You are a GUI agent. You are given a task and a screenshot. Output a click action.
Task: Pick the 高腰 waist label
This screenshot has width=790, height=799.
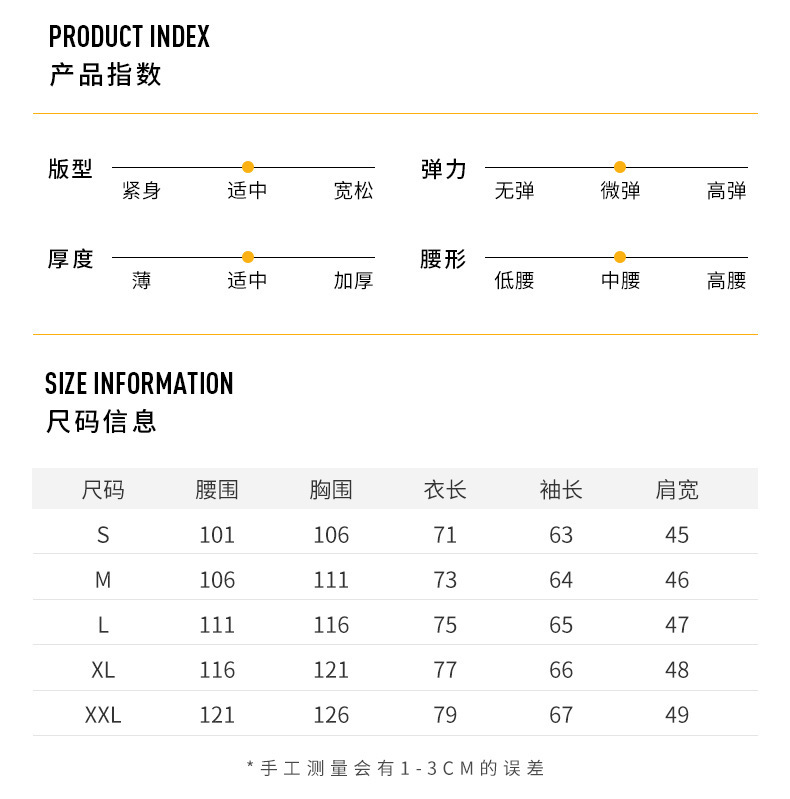[726, 281]
